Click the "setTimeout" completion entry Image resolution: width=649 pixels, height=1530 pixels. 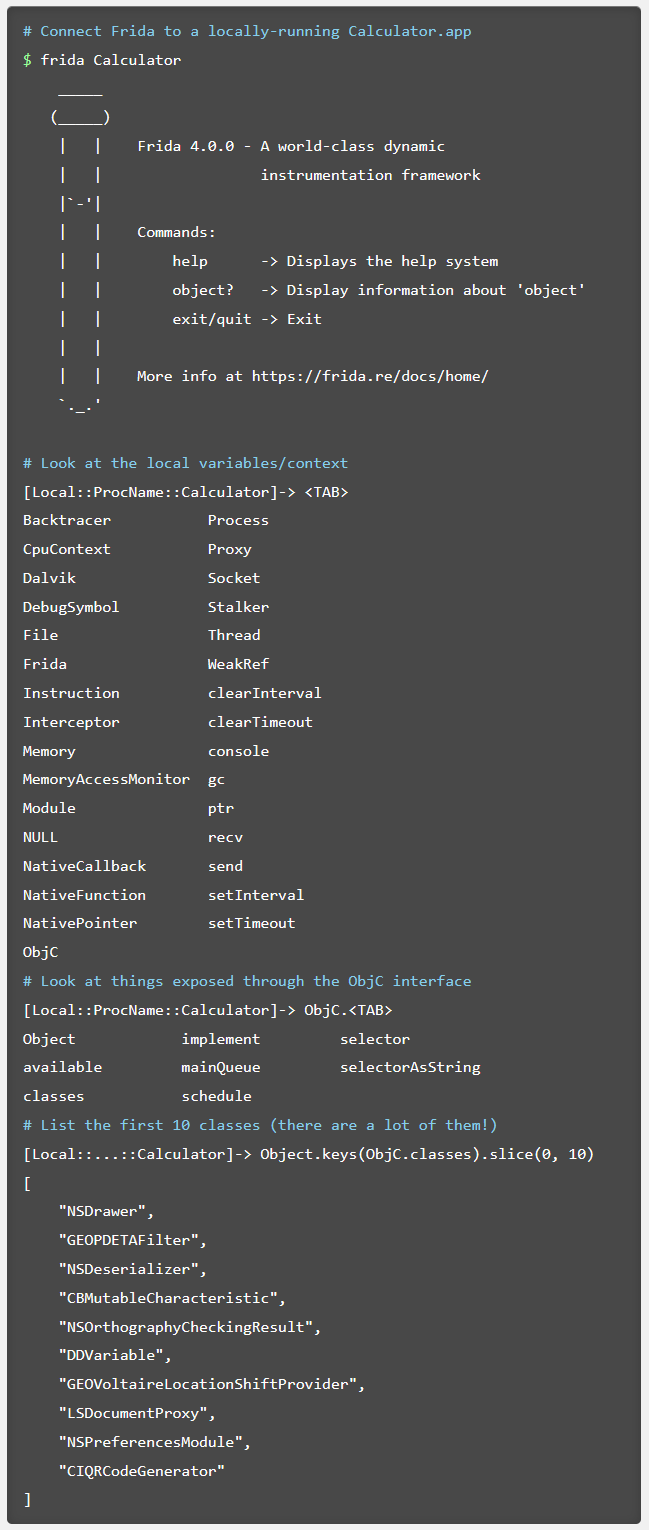click(x=251, y=923)
